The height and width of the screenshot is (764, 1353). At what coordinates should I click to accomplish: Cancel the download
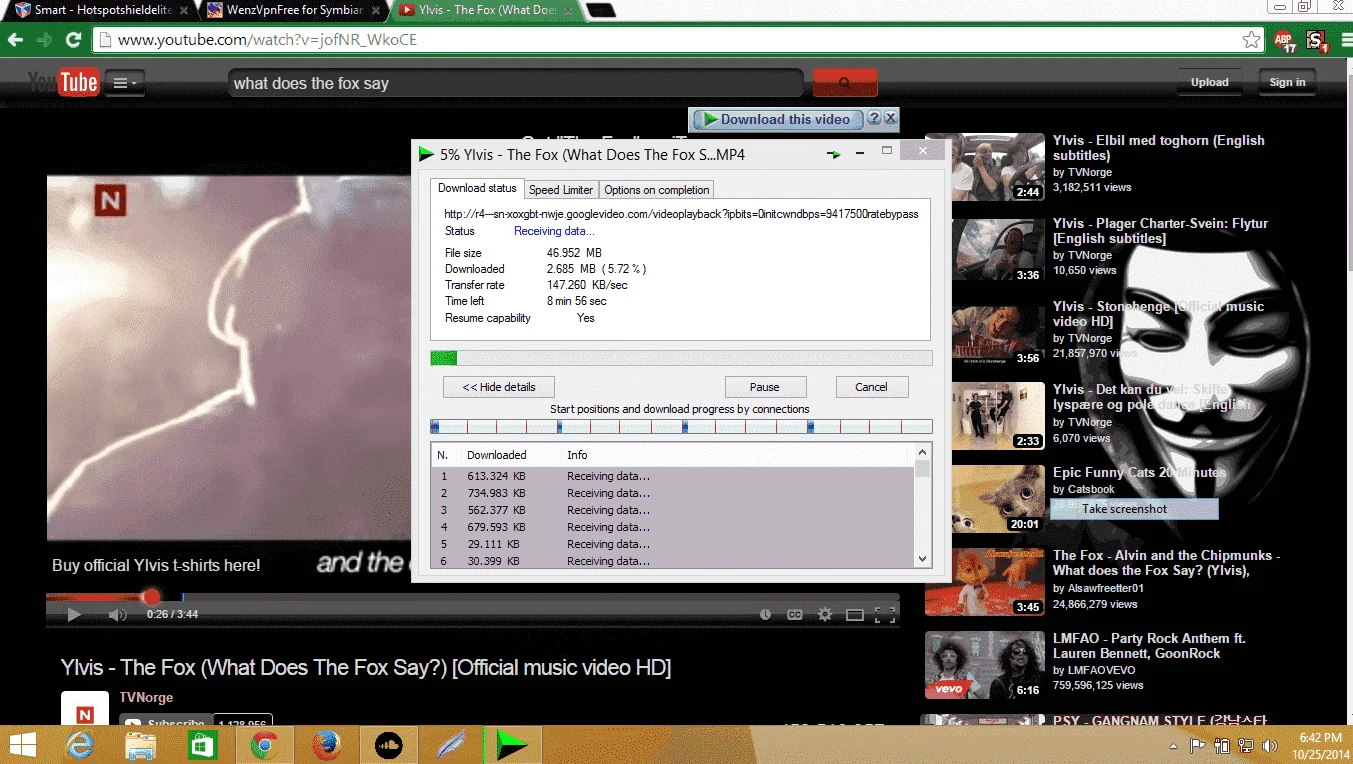pyautogui.click(x=871, y=387)
